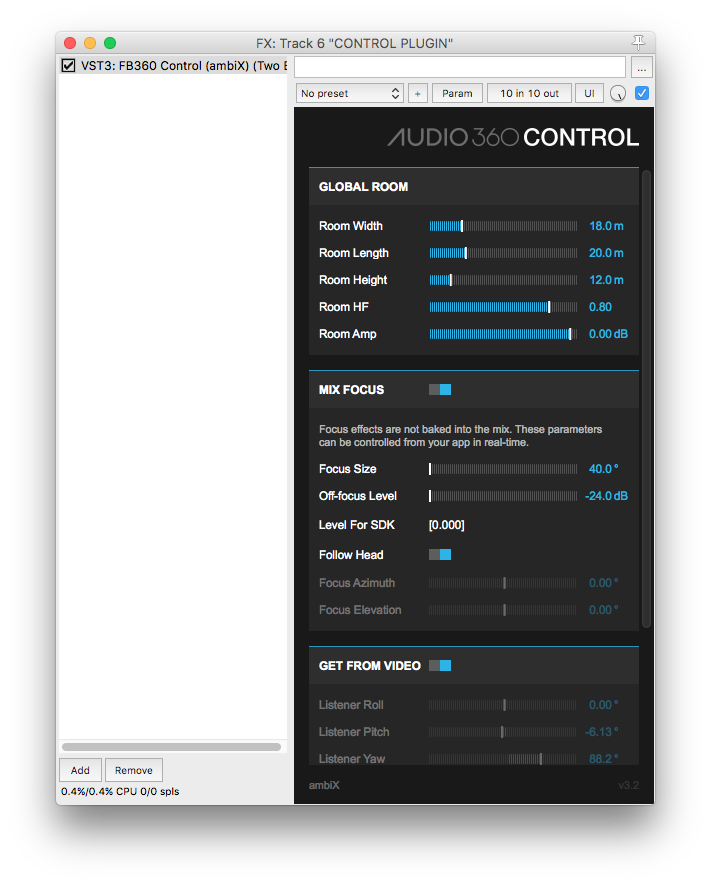The image size is (711, 885).
Task: Click the Focus Azimuth slider
Action: click(503, 583)
